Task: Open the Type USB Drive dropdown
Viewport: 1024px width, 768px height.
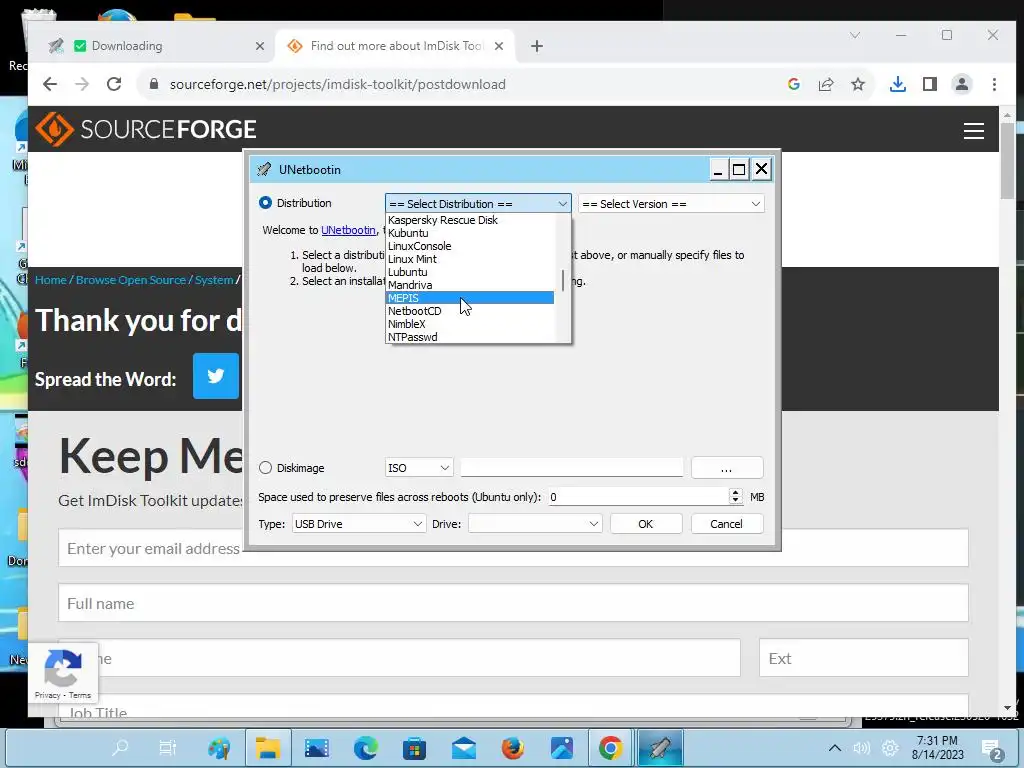Action: [x=359, y=524]
